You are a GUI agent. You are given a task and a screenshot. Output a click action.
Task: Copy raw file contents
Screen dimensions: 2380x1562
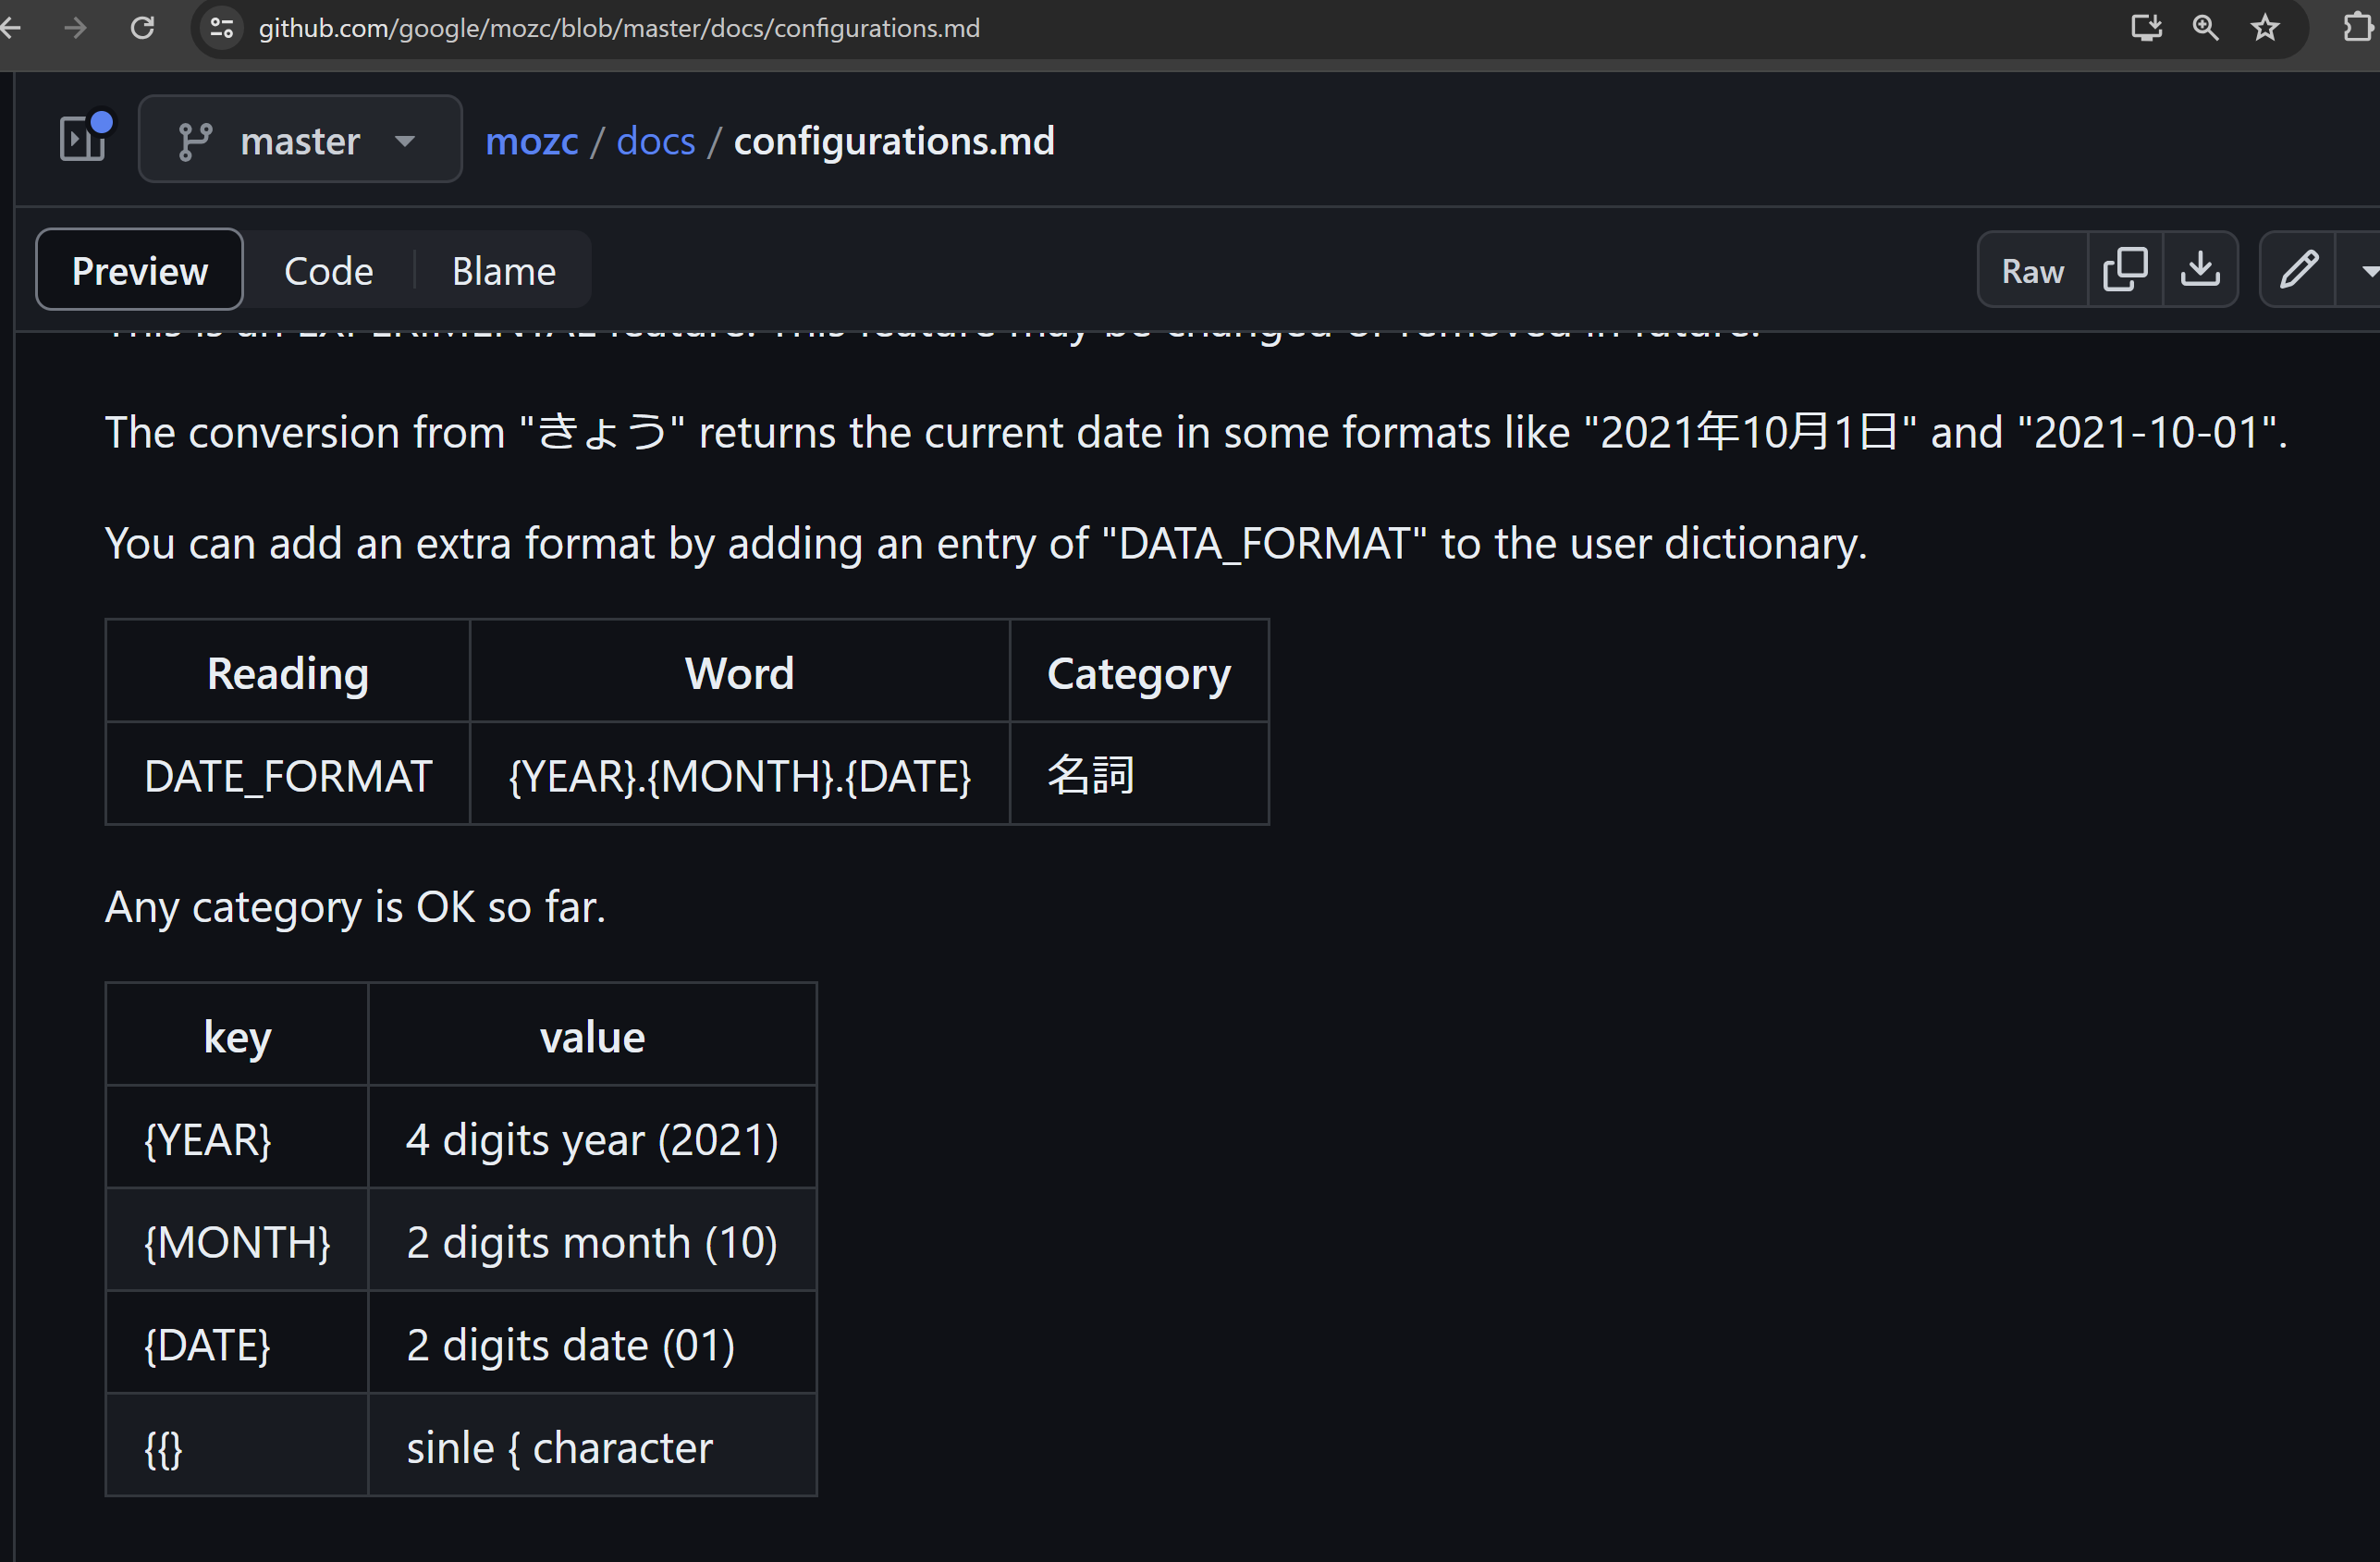[2125, 270]
